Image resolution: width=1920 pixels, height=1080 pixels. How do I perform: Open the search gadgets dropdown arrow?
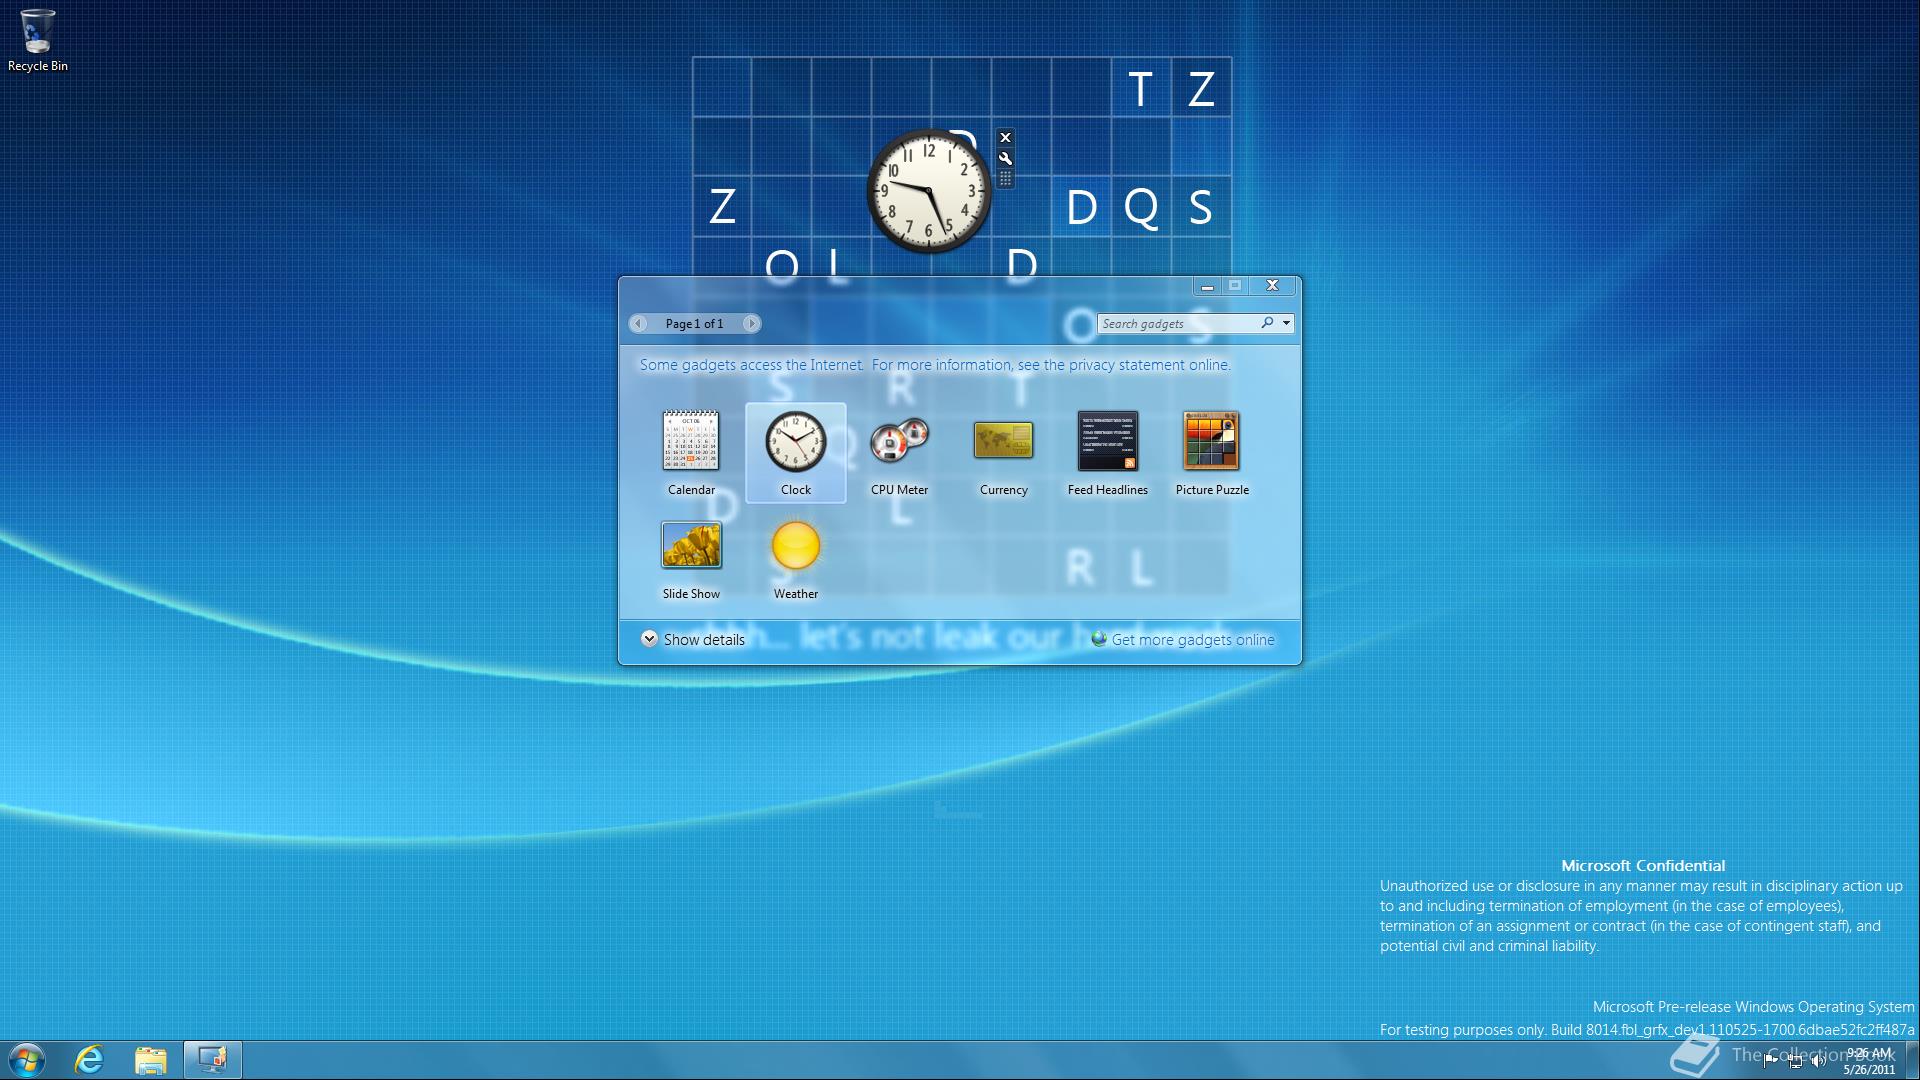point(1284,323)
